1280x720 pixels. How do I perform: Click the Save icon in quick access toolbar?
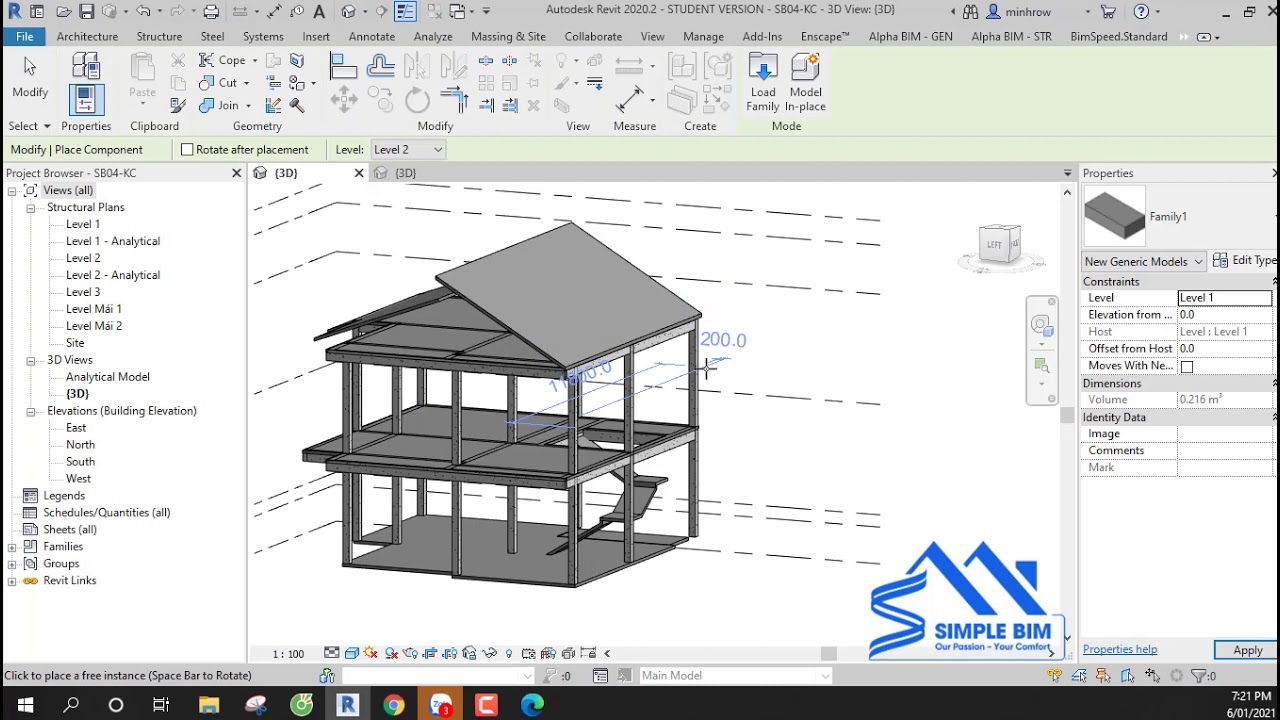click(86, 12)
